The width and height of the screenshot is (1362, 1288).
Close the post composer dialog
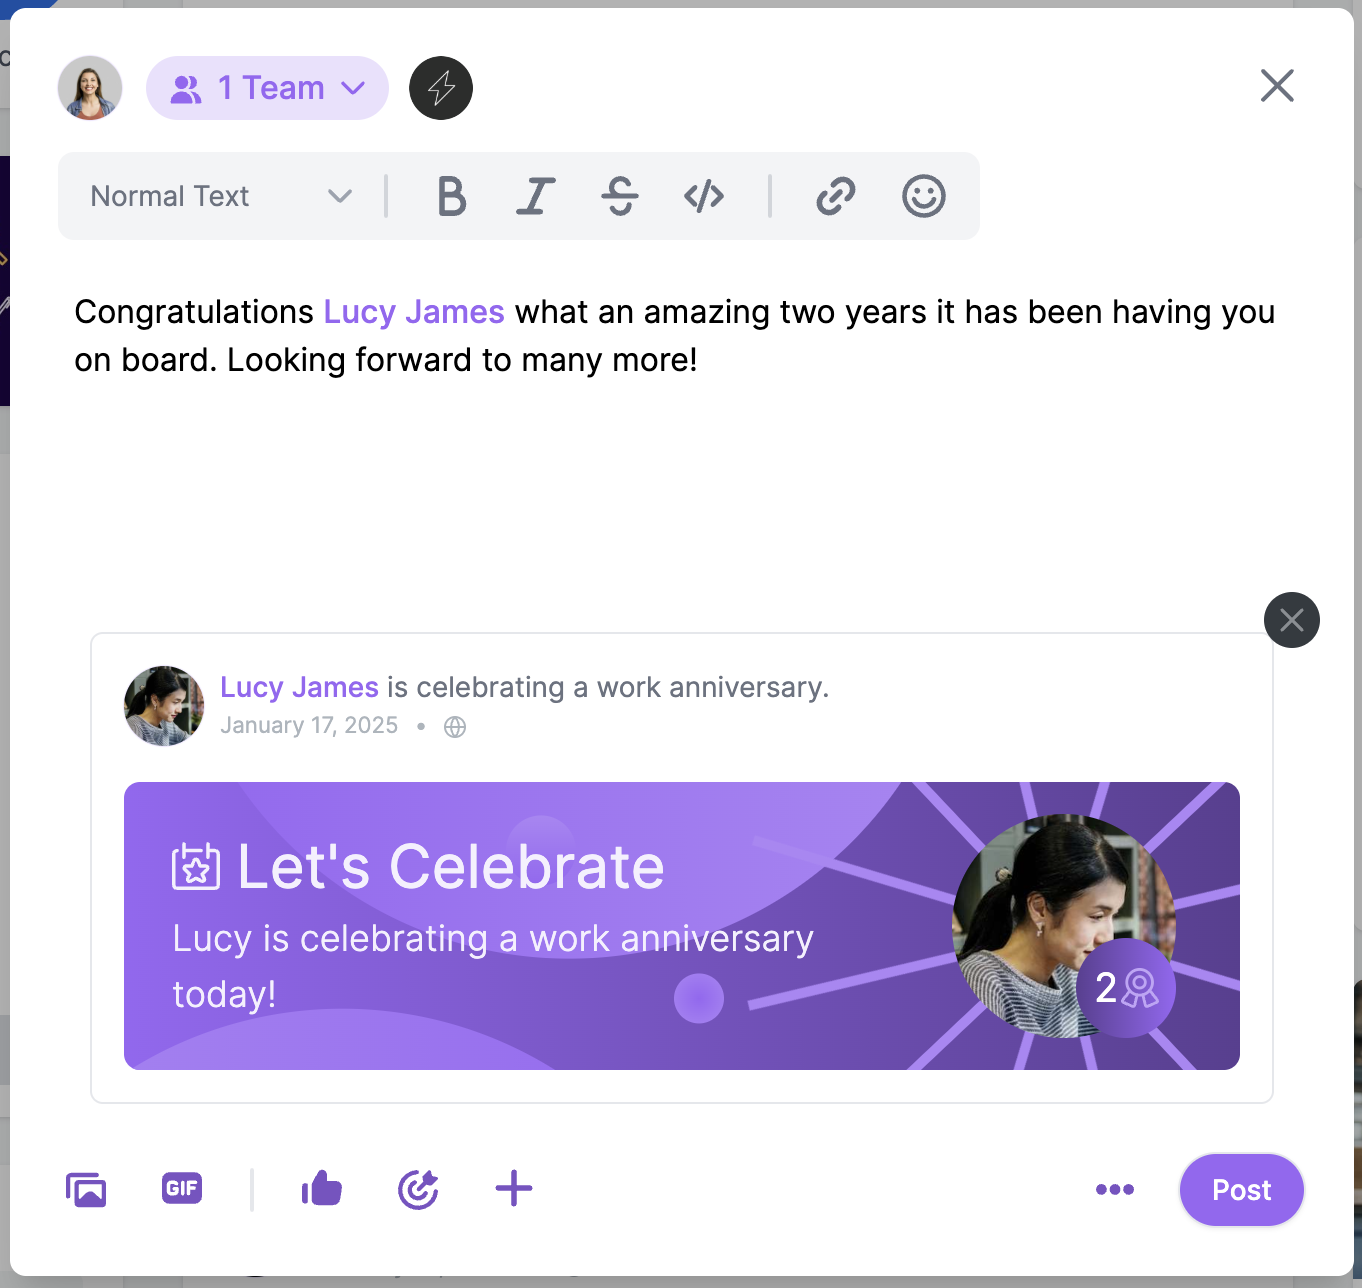click(x=1277, y=86)
